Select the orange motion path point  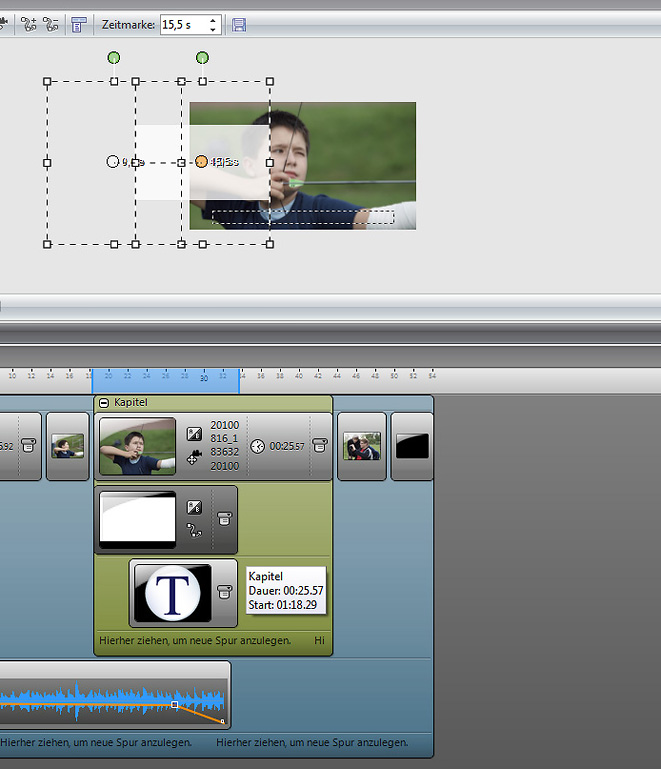pos(201,161)
